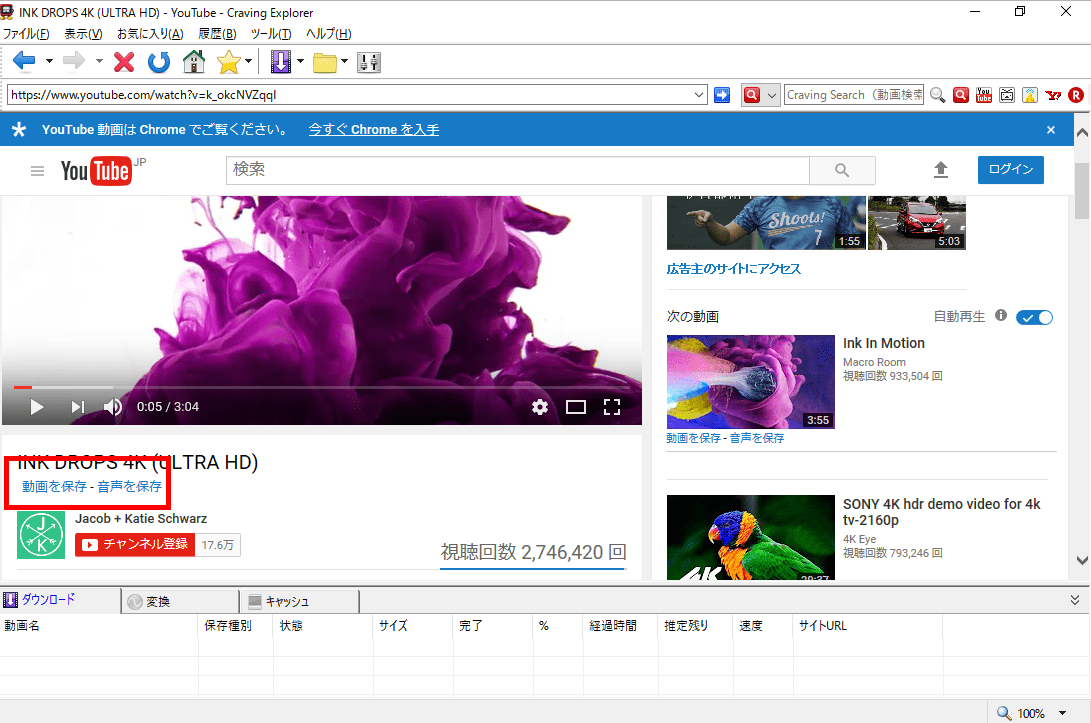Close the Chrome promo banner

[1051, 129]
